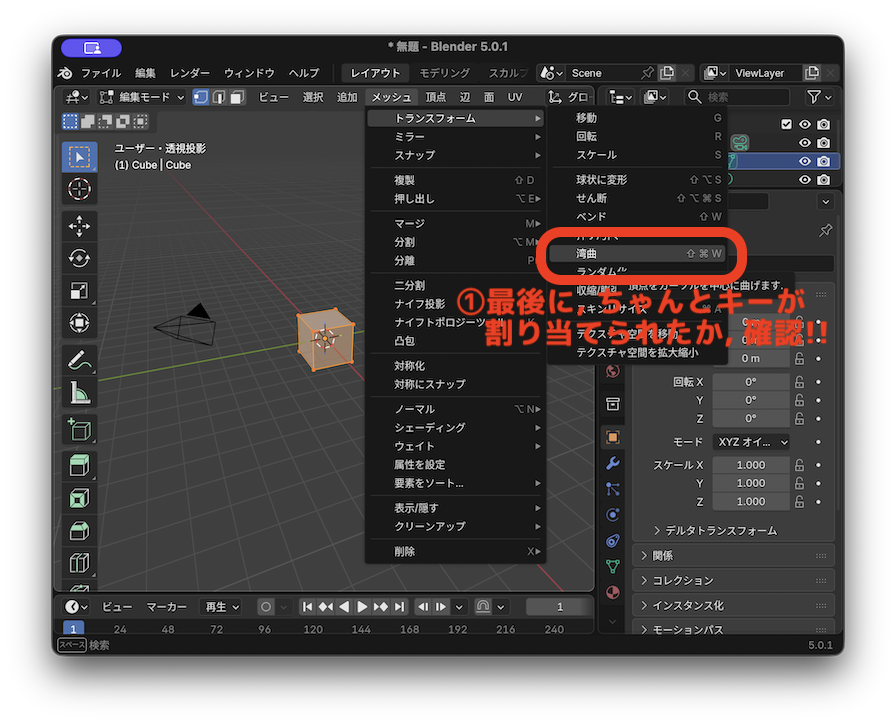Choose 複製 in the Mesh menu
Viewport: 896px width, 724px height.
(455, 180)
